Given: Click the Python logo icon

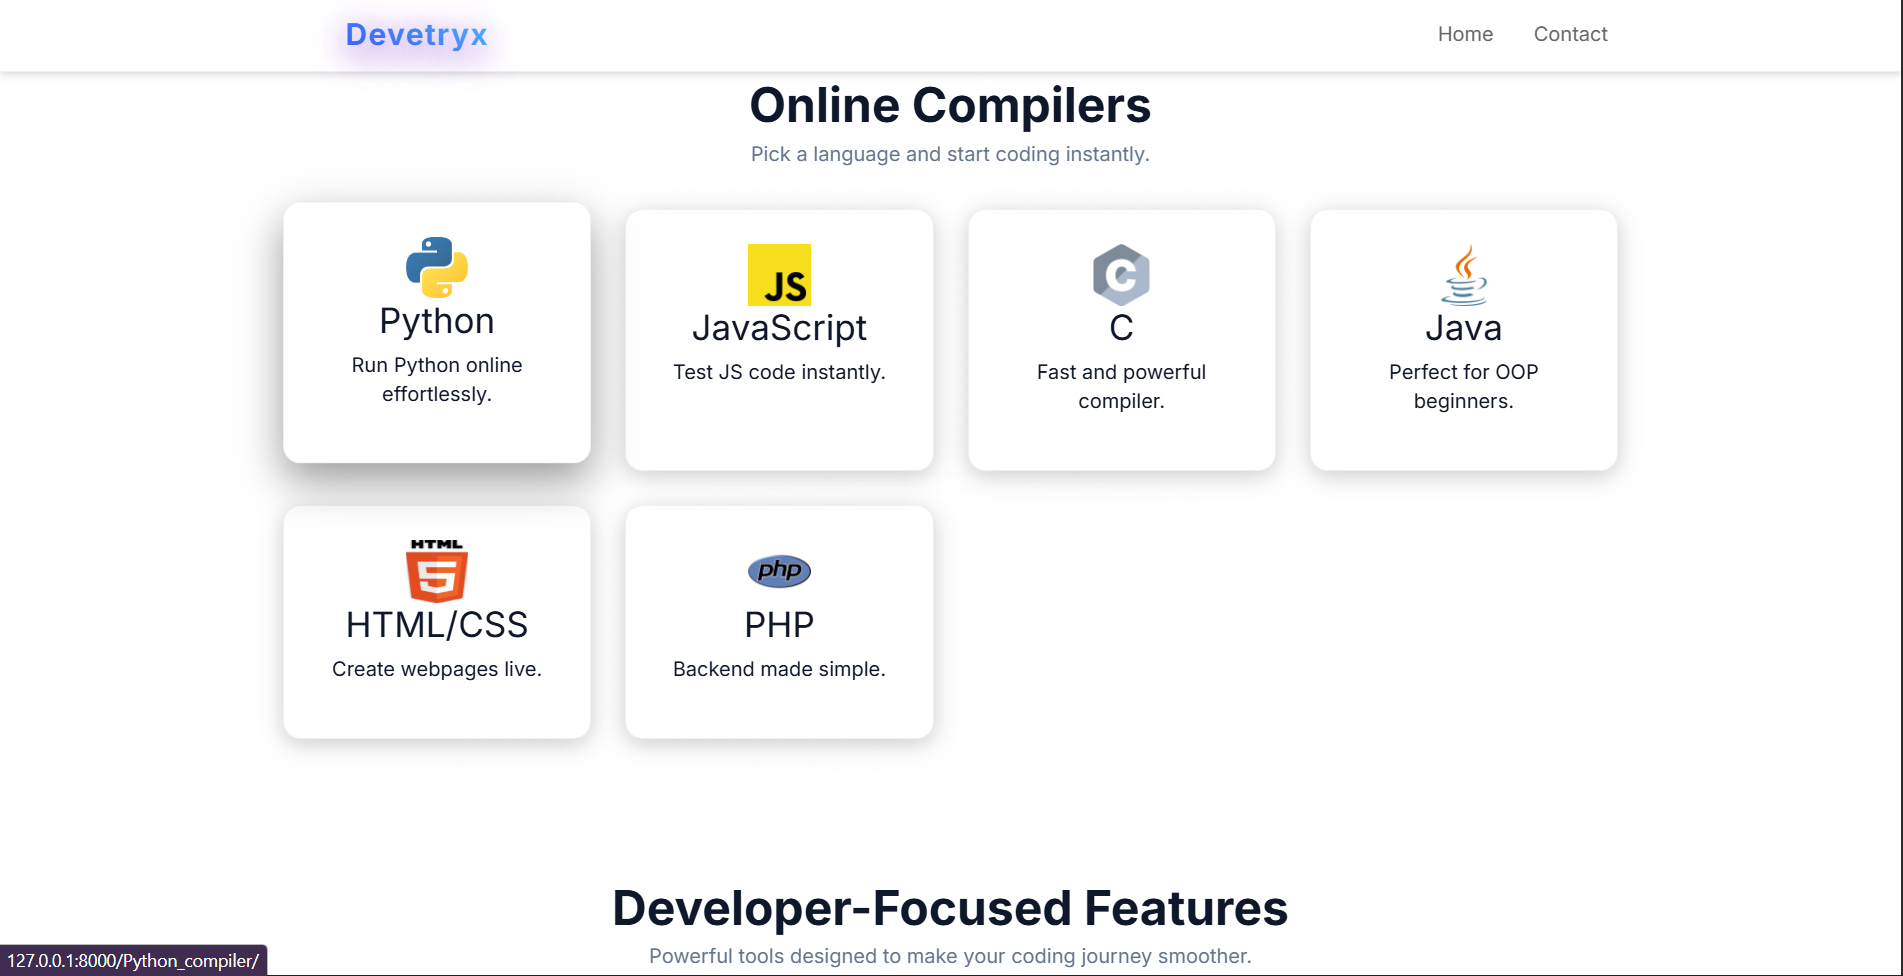Looking at the screenshot, I should tap(437, 267).
